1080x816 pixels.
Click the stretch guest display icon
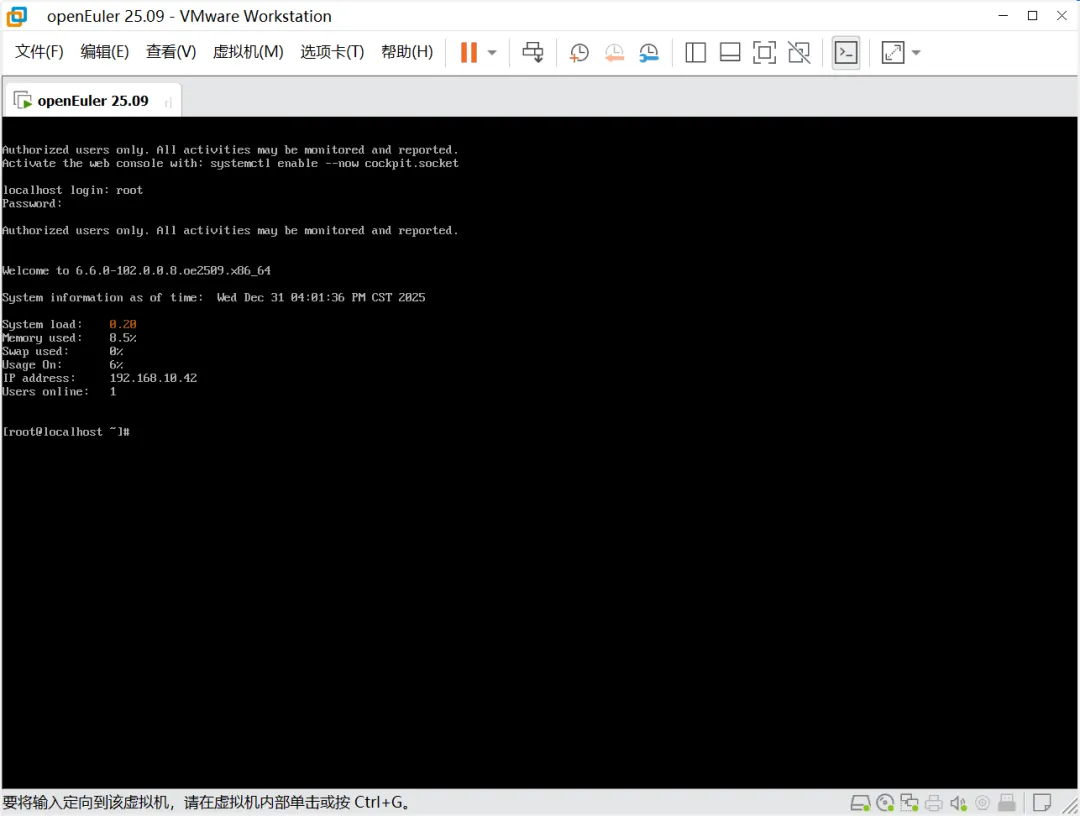(893, 52)
